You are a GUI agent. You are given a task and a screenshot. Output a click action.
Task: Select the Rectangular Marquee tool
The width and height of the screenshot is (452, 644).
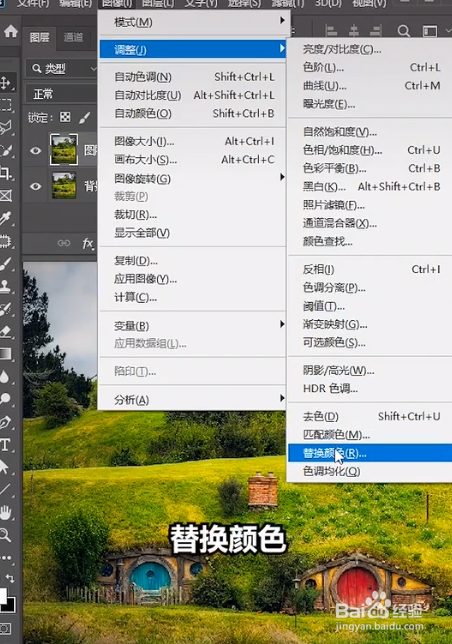(6, 105)
